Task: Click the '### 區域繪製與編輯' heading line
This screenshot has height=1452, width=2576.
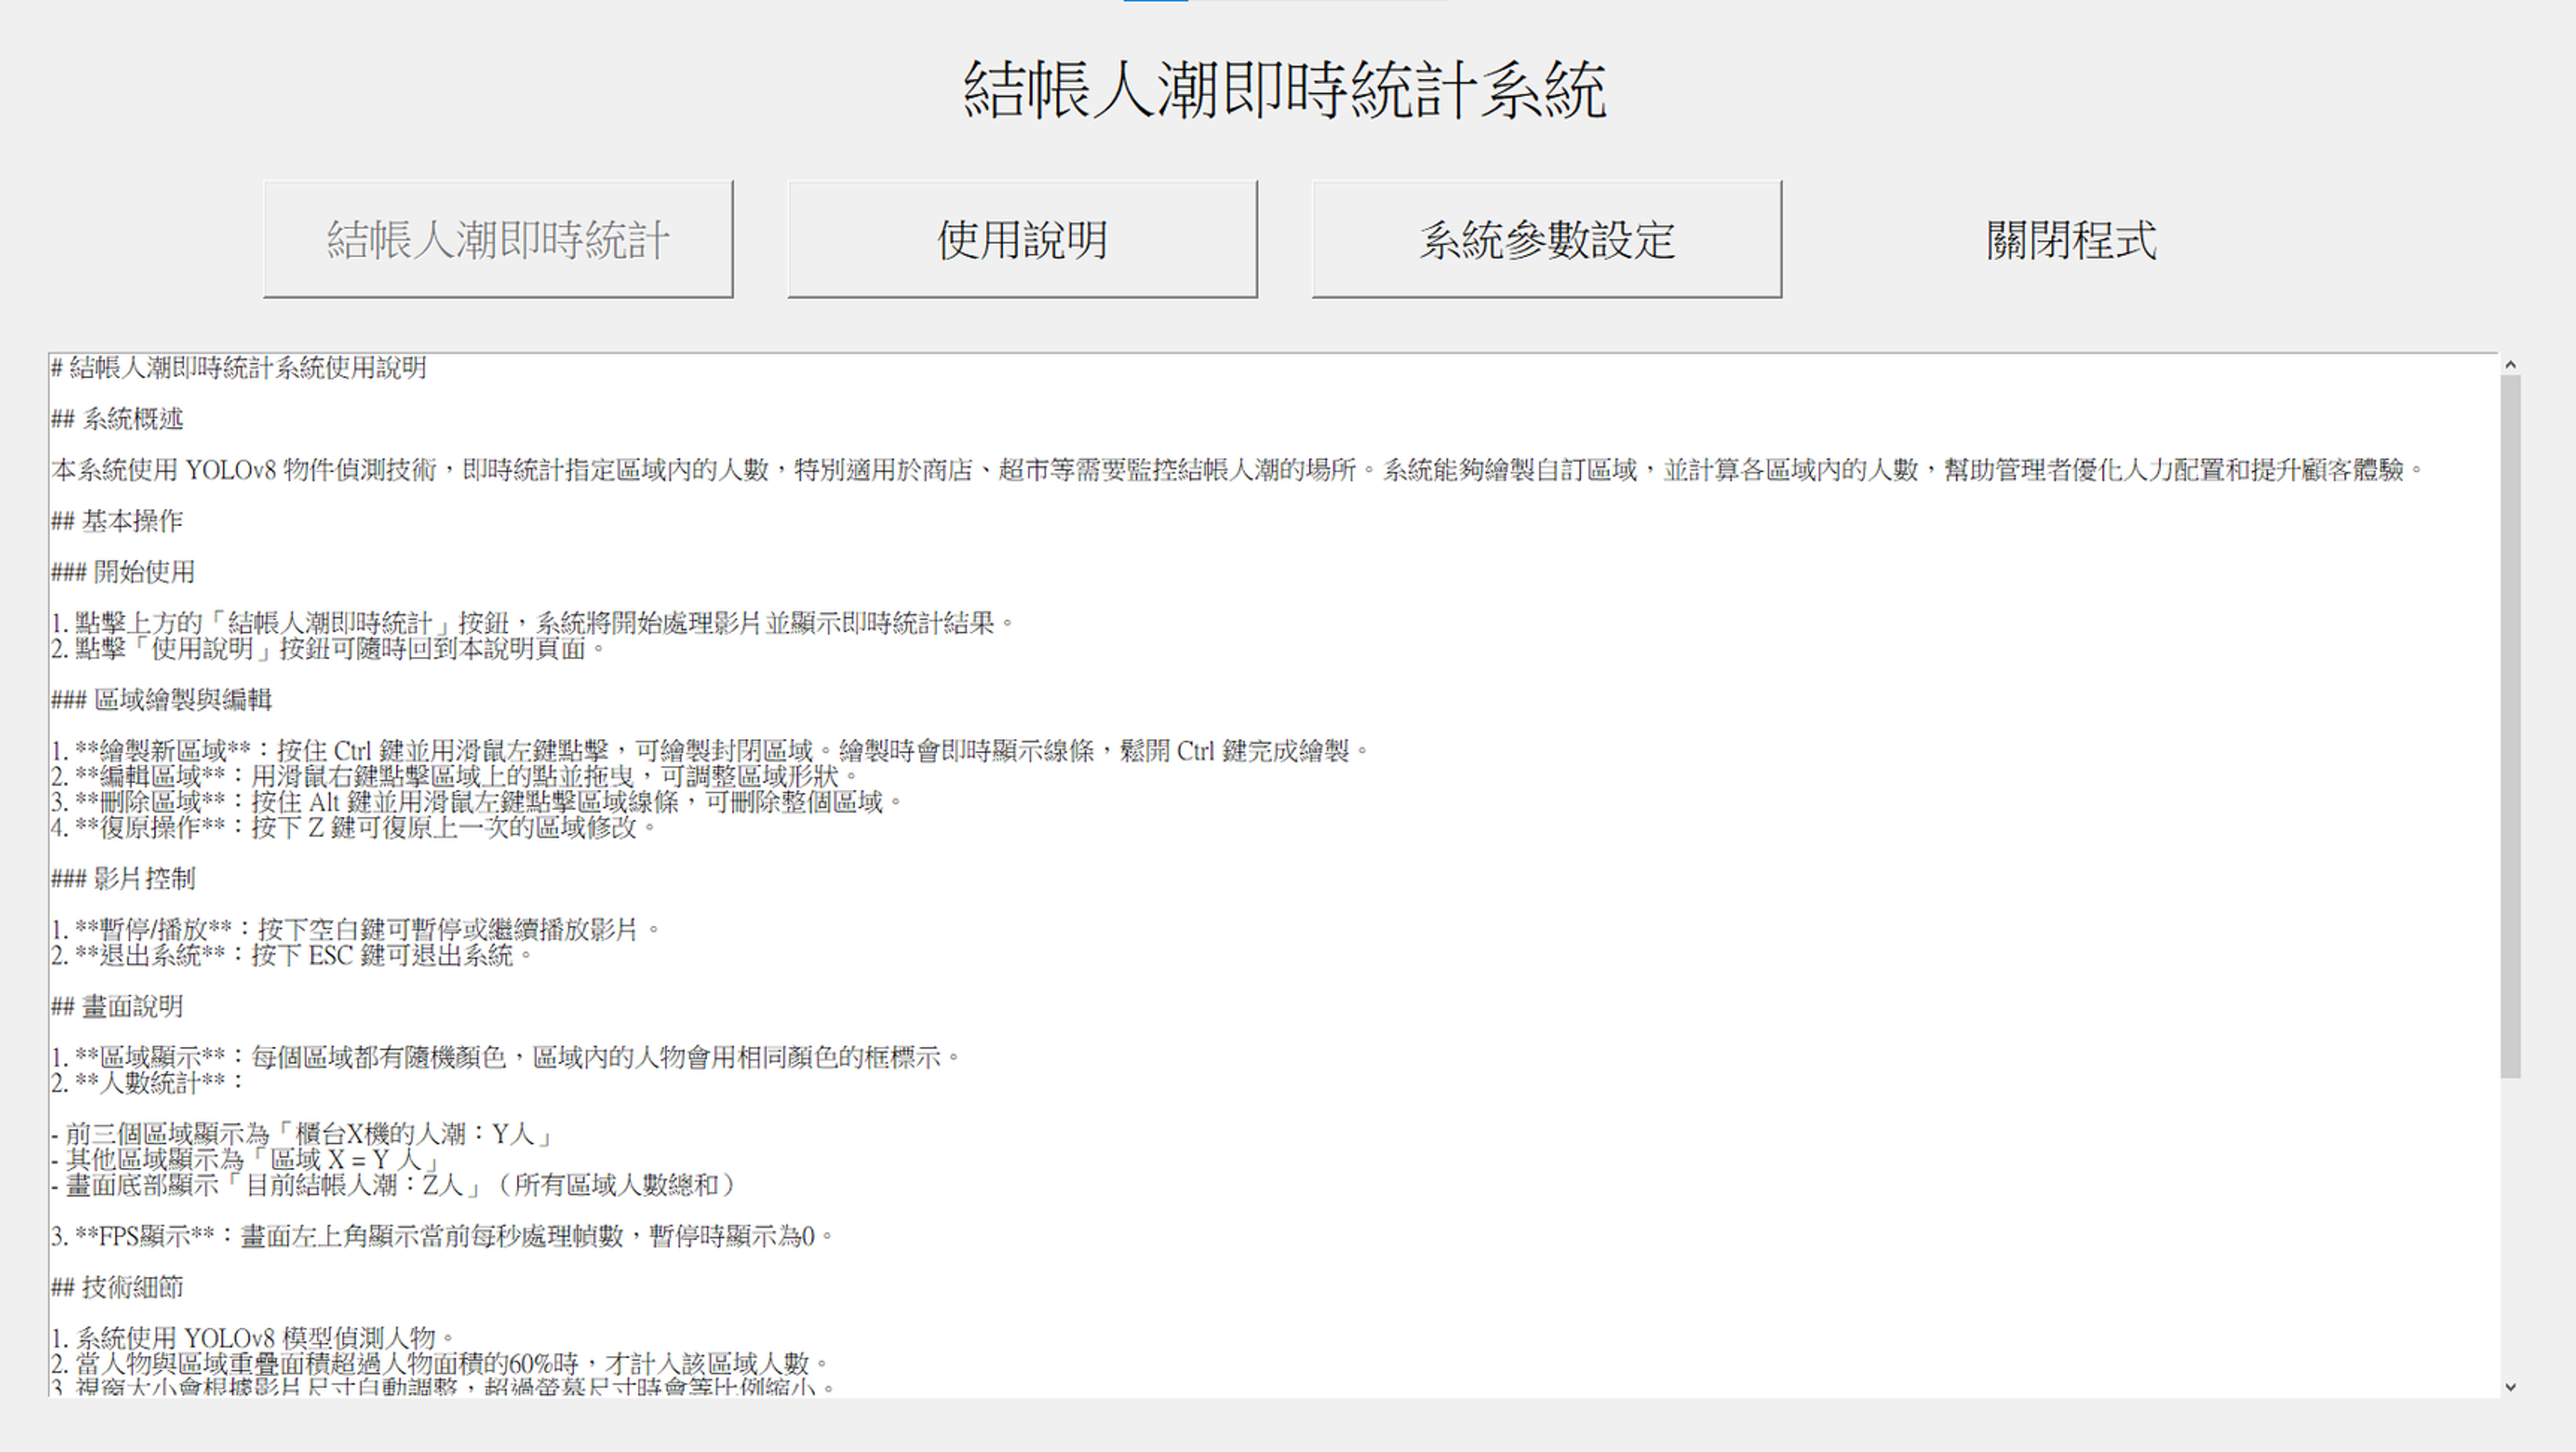Action: pos(161,700)
